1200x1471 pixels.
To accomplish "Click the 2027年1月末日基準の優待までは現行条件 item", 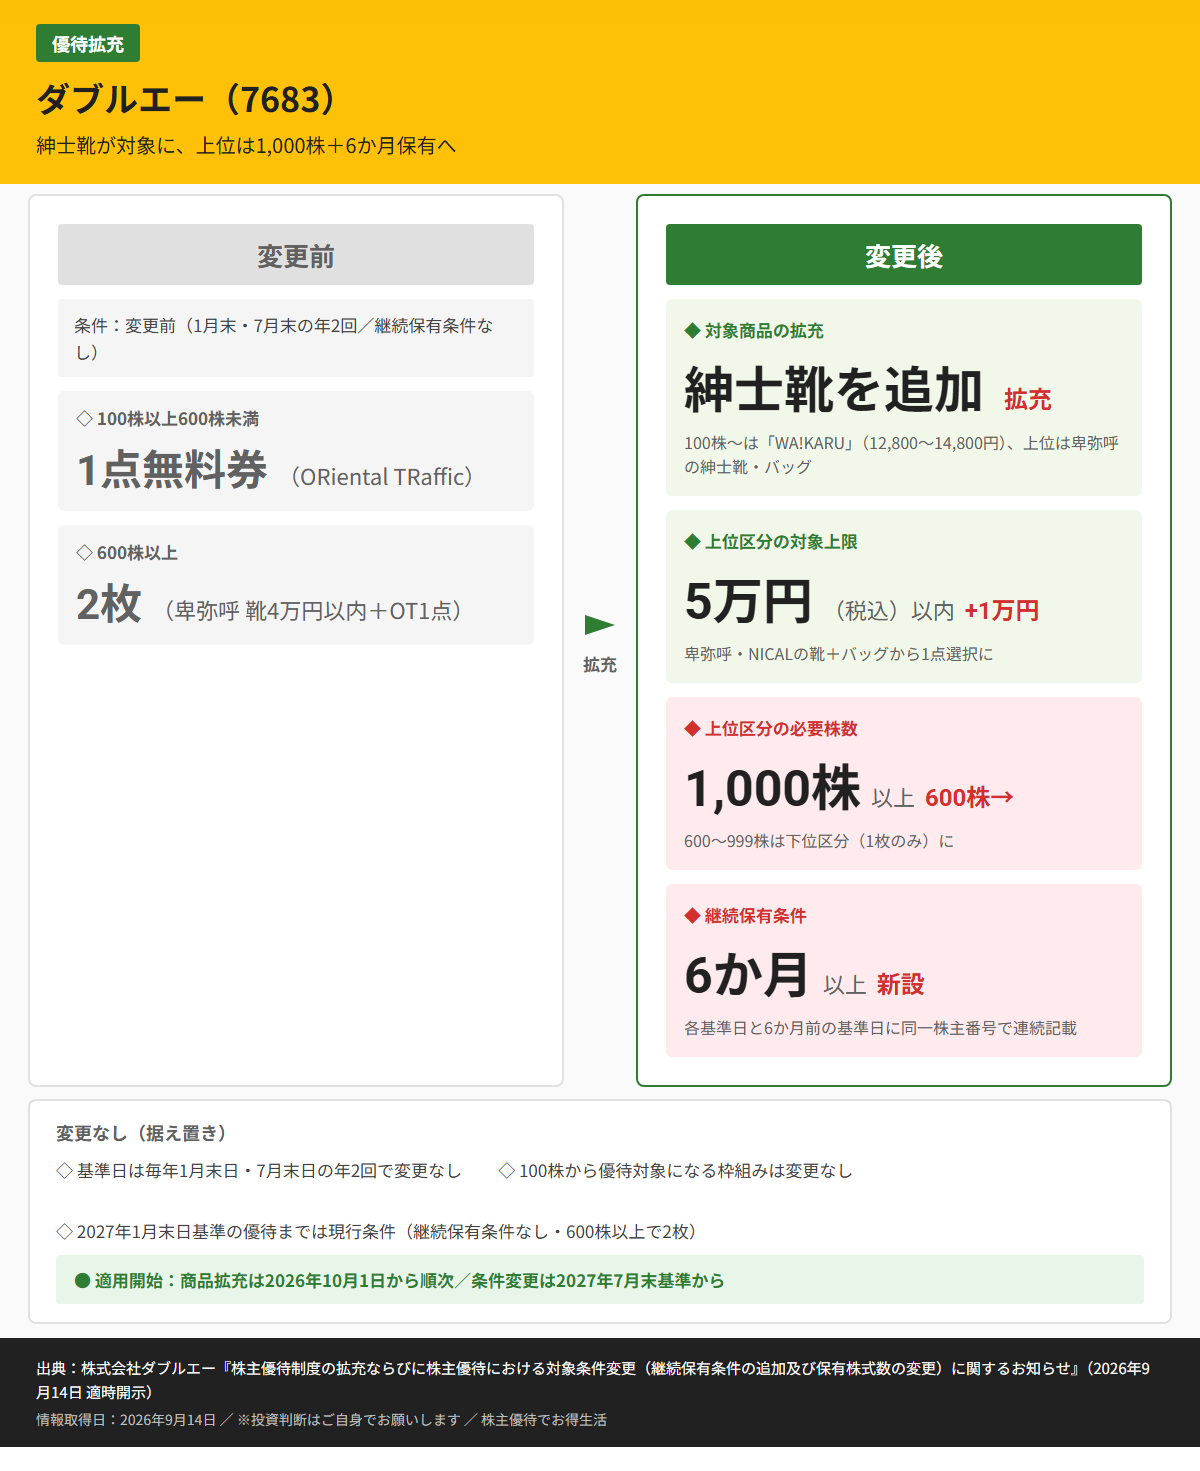I will 380,1232.
